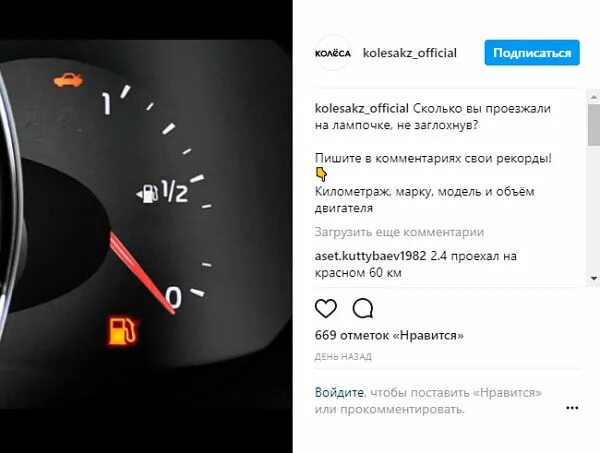600x453 pixels.
Task: Open kolesakz_official profile from header
Action: (x=409, y=53)
